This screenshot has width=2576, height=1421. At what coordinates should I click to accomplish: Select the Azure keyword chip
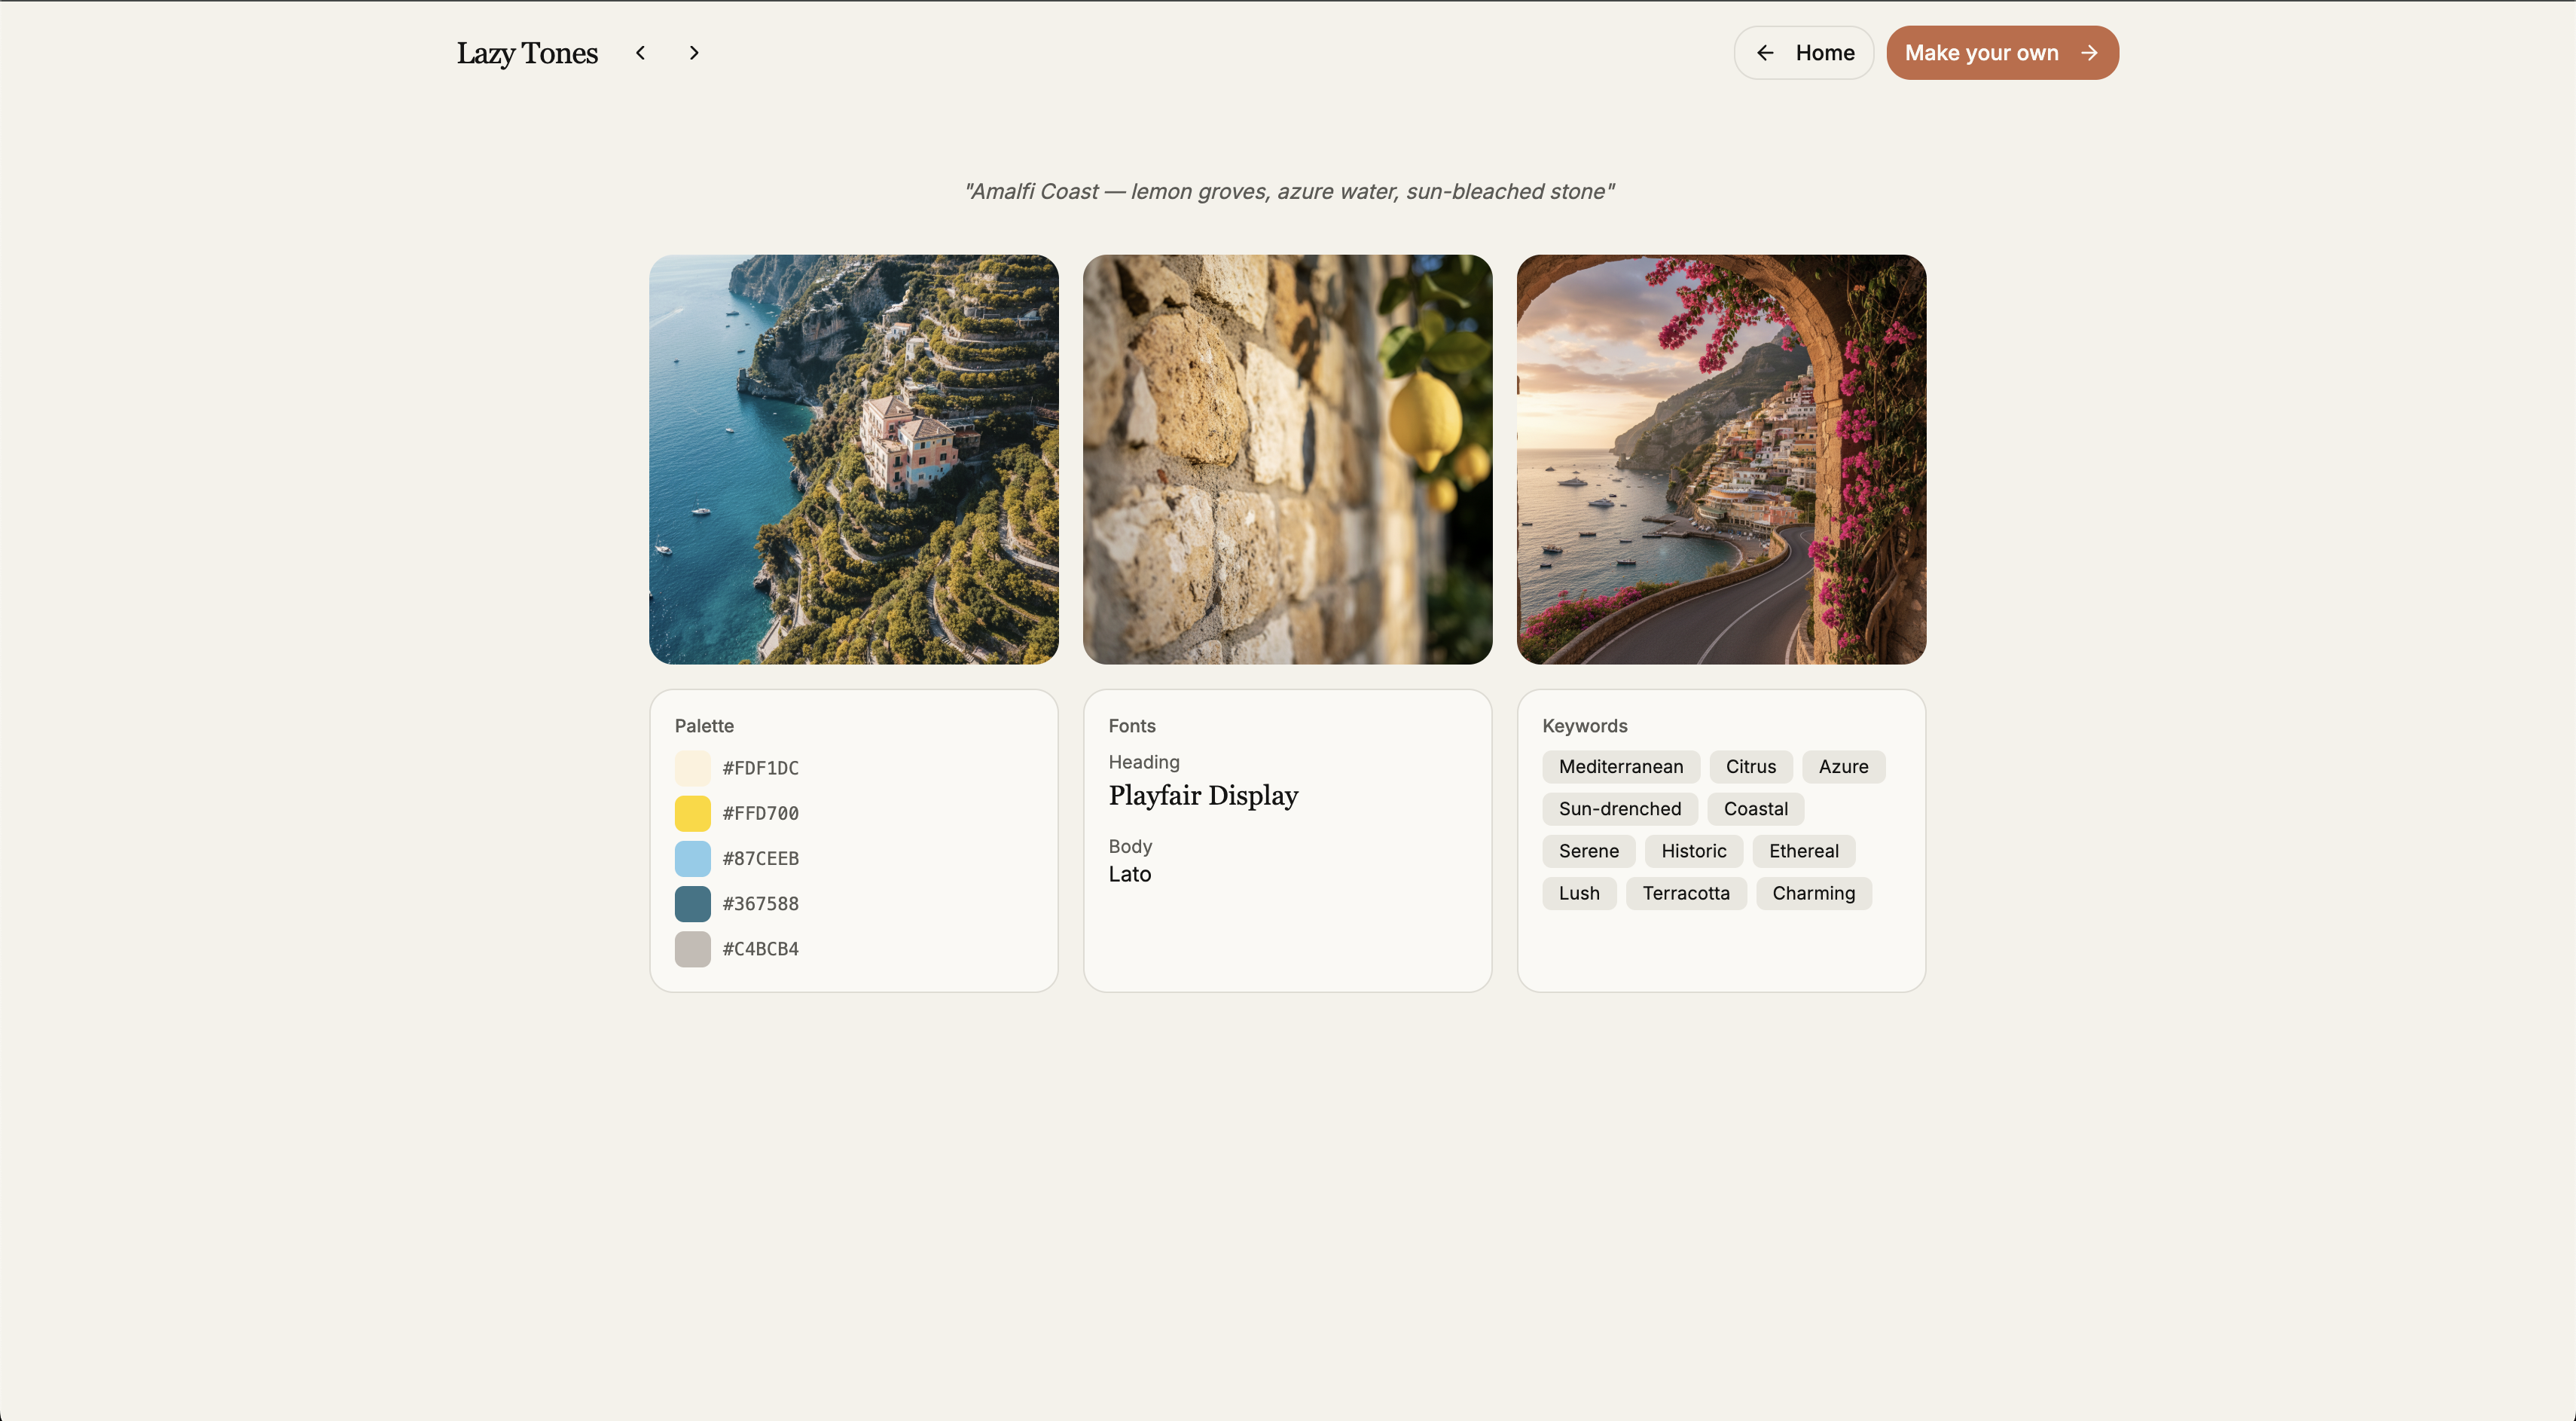tap(1844, 766)
